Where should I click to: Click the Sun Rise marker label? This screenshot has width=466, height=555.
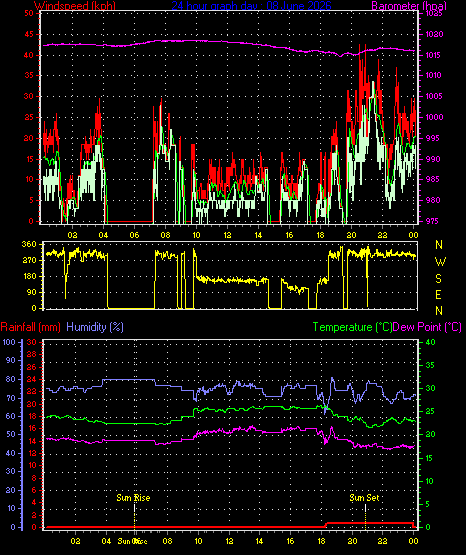[x=133, y=498]
